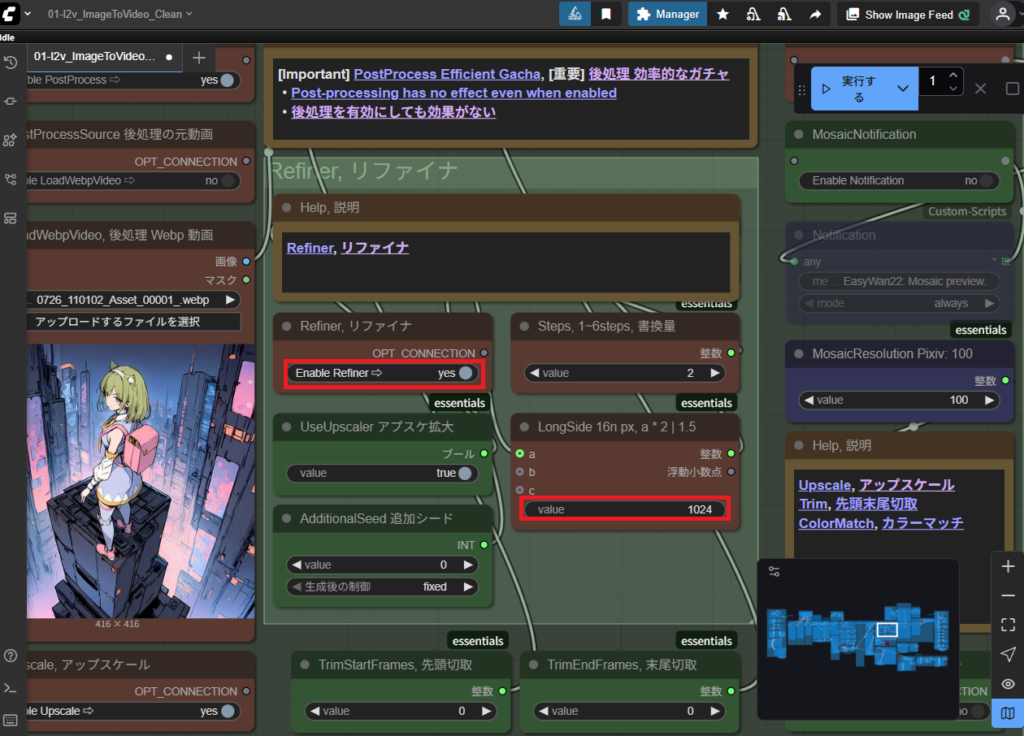Image resolution: width=1024 pixels, height=736 pixels.
Task: Open the Manager panel
Action: click(x=667, y=14)
